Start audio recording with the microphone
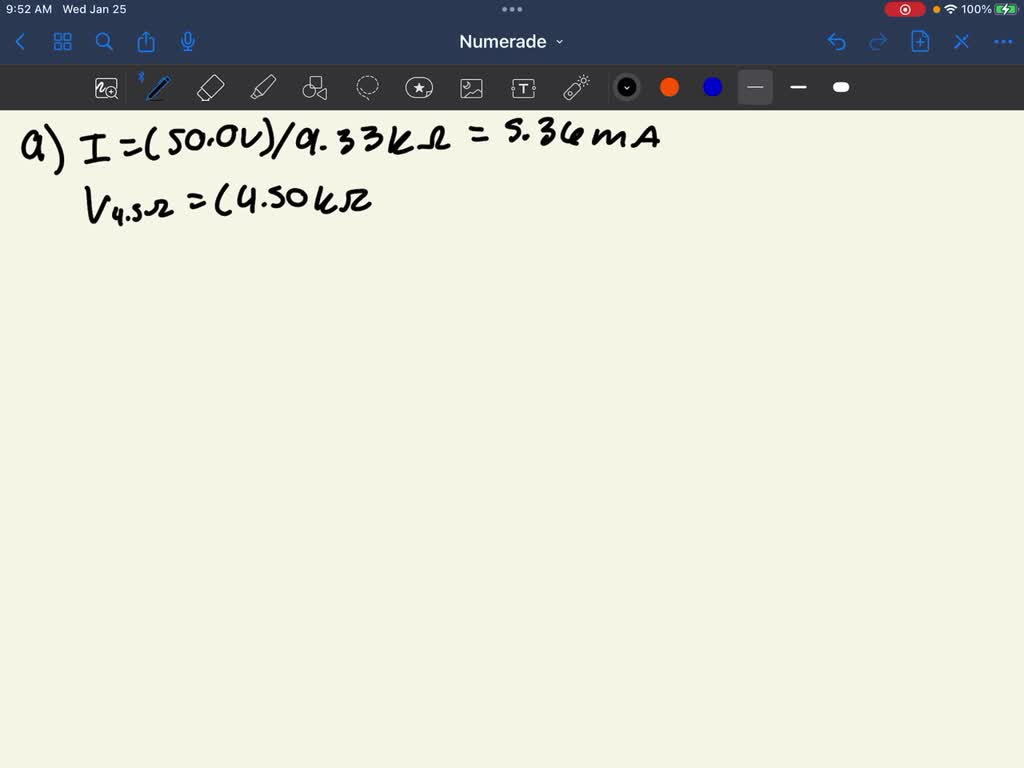The height and width of the screenshot is (768, 1024). pyautogui.click(x=187, y=42)
